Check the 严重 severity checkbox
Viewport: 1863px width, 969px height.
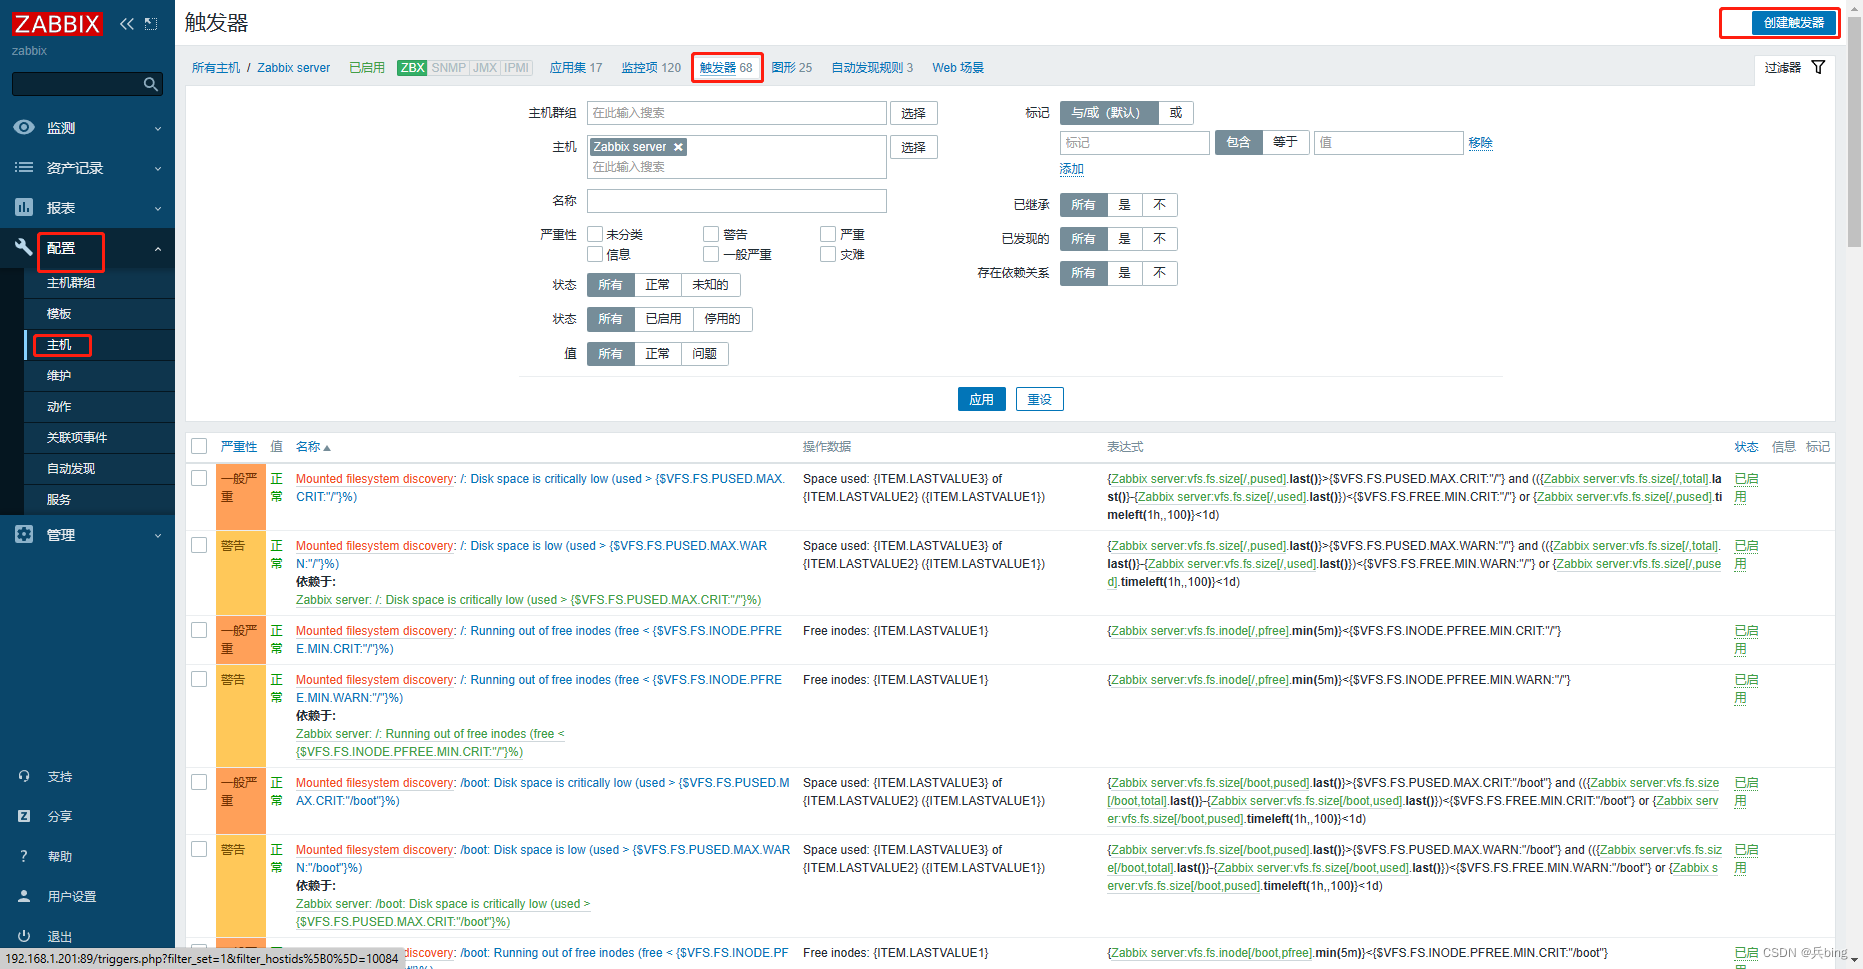click(x=828, y=234)
